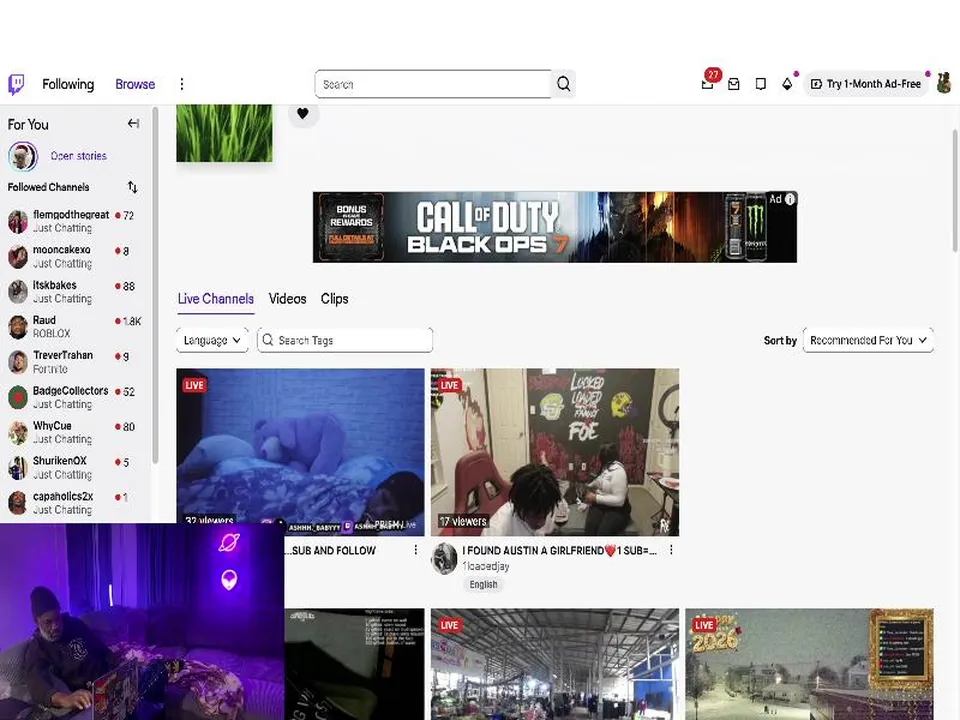960x720 pixels.
Task: Open the Browse page
Action: (135, 84)
